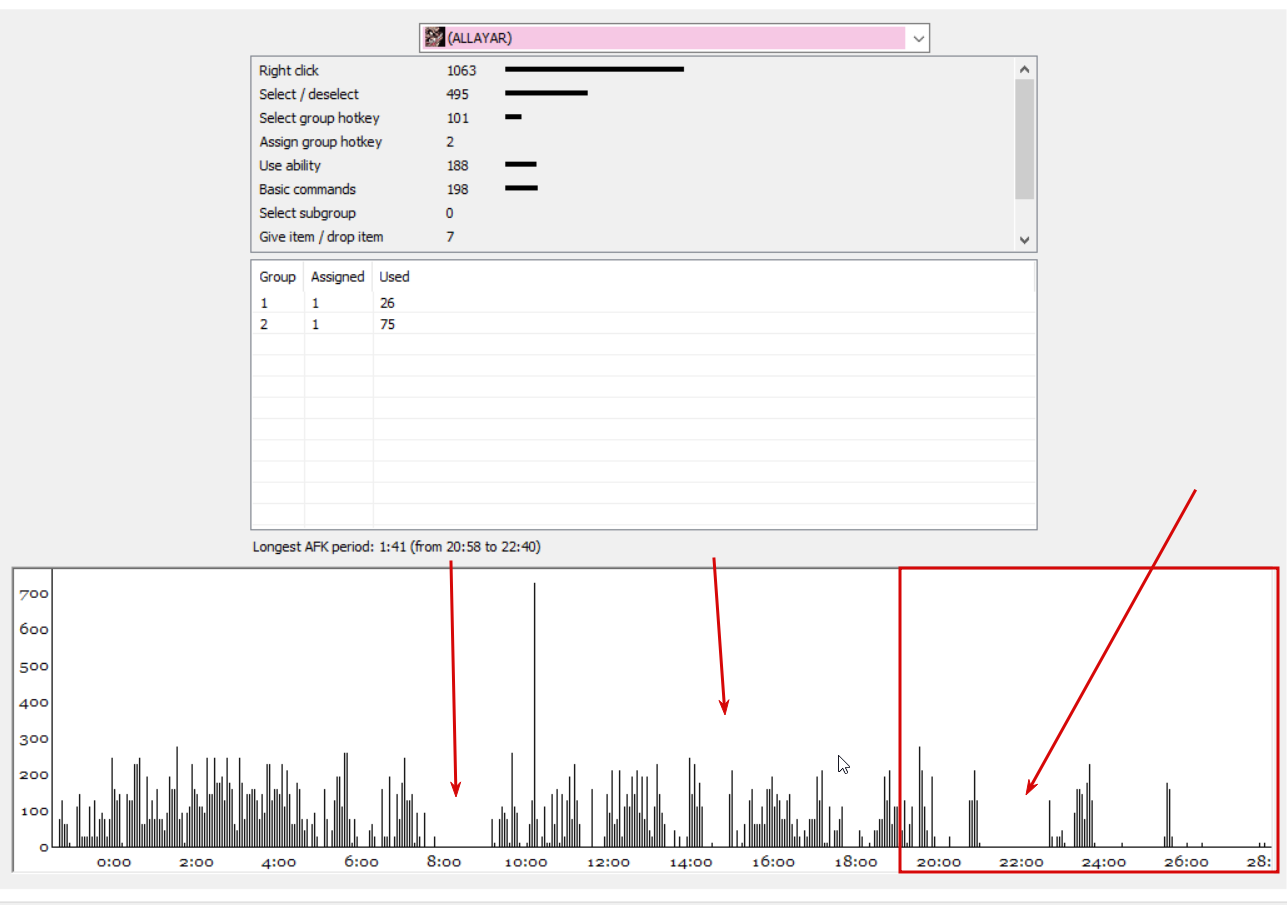Screen dimensions: 1287x905
Task: Open the player dropdown arrow next to (ALLAYAR)
Action: [x=918, y=38]
